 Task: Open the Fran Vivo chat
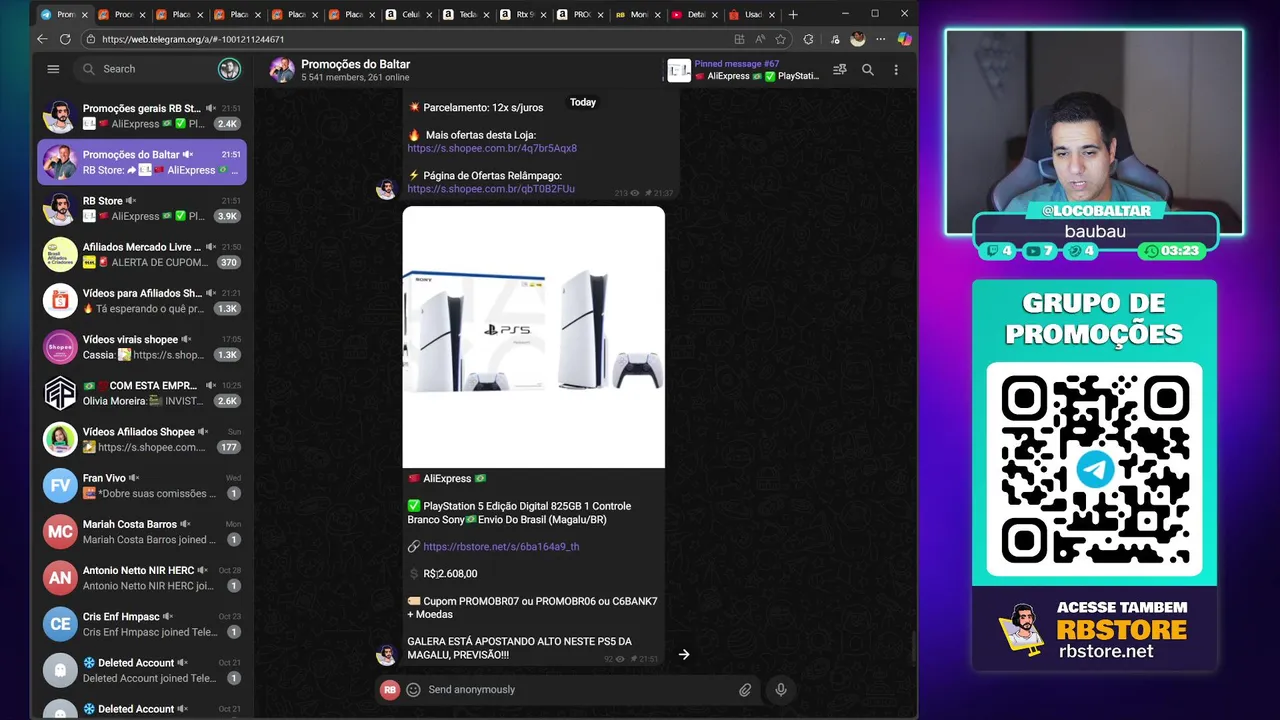(x=142, y=485)
